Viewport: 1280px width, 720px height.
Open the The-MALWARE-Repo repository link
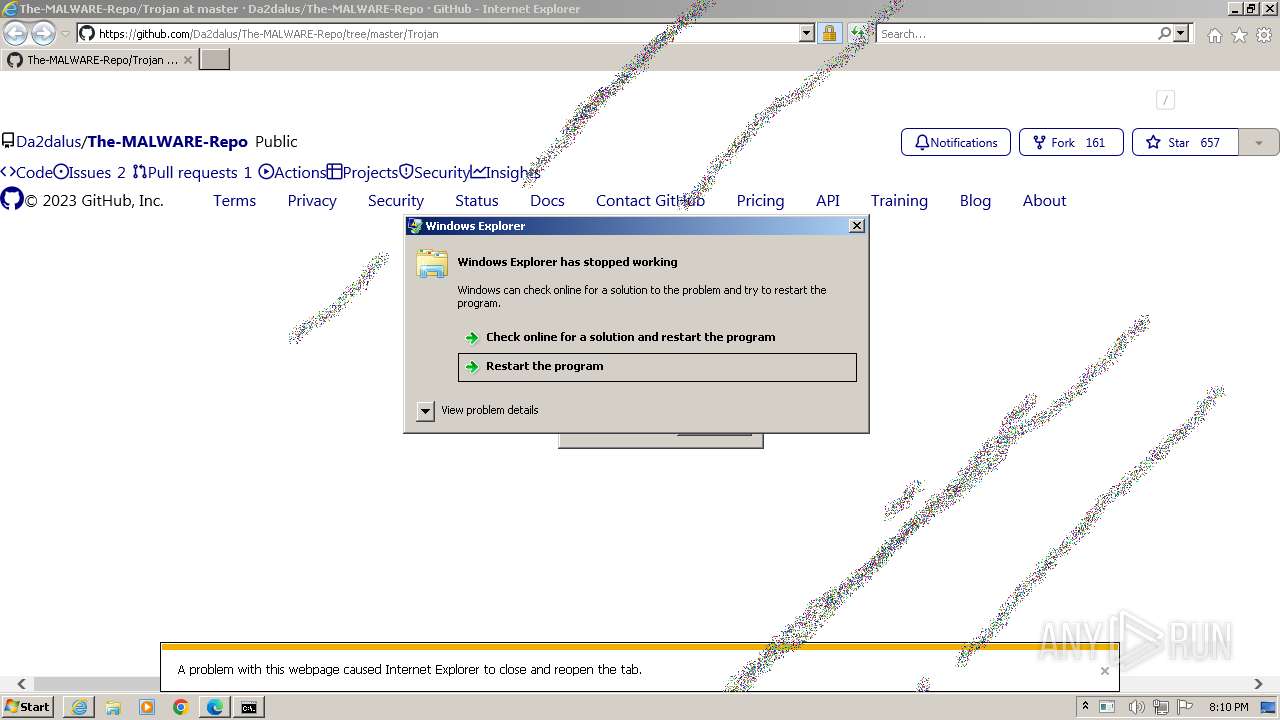pyautogui.click(x=167, y=142)
